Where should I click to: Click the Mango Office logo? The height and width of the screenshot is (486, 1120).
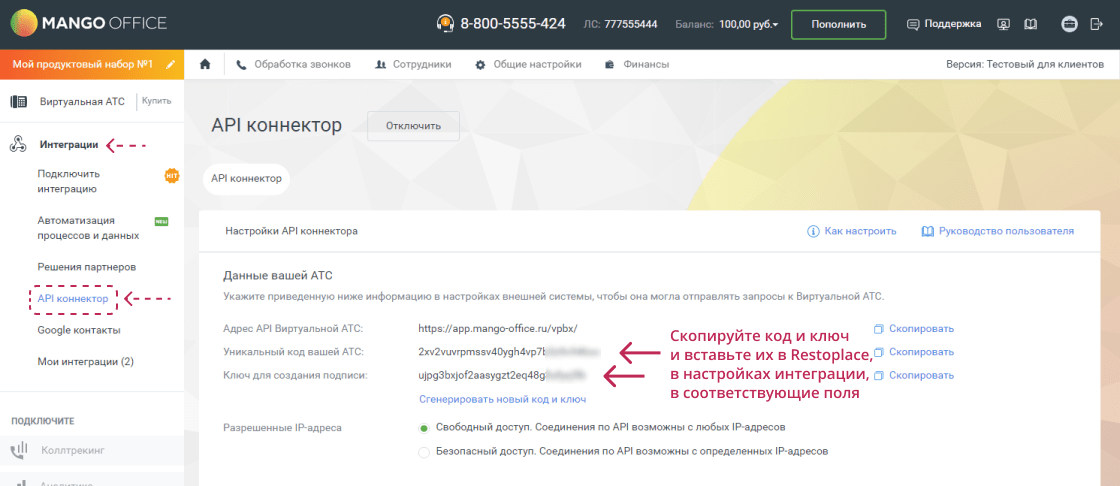tap(89, 24)
